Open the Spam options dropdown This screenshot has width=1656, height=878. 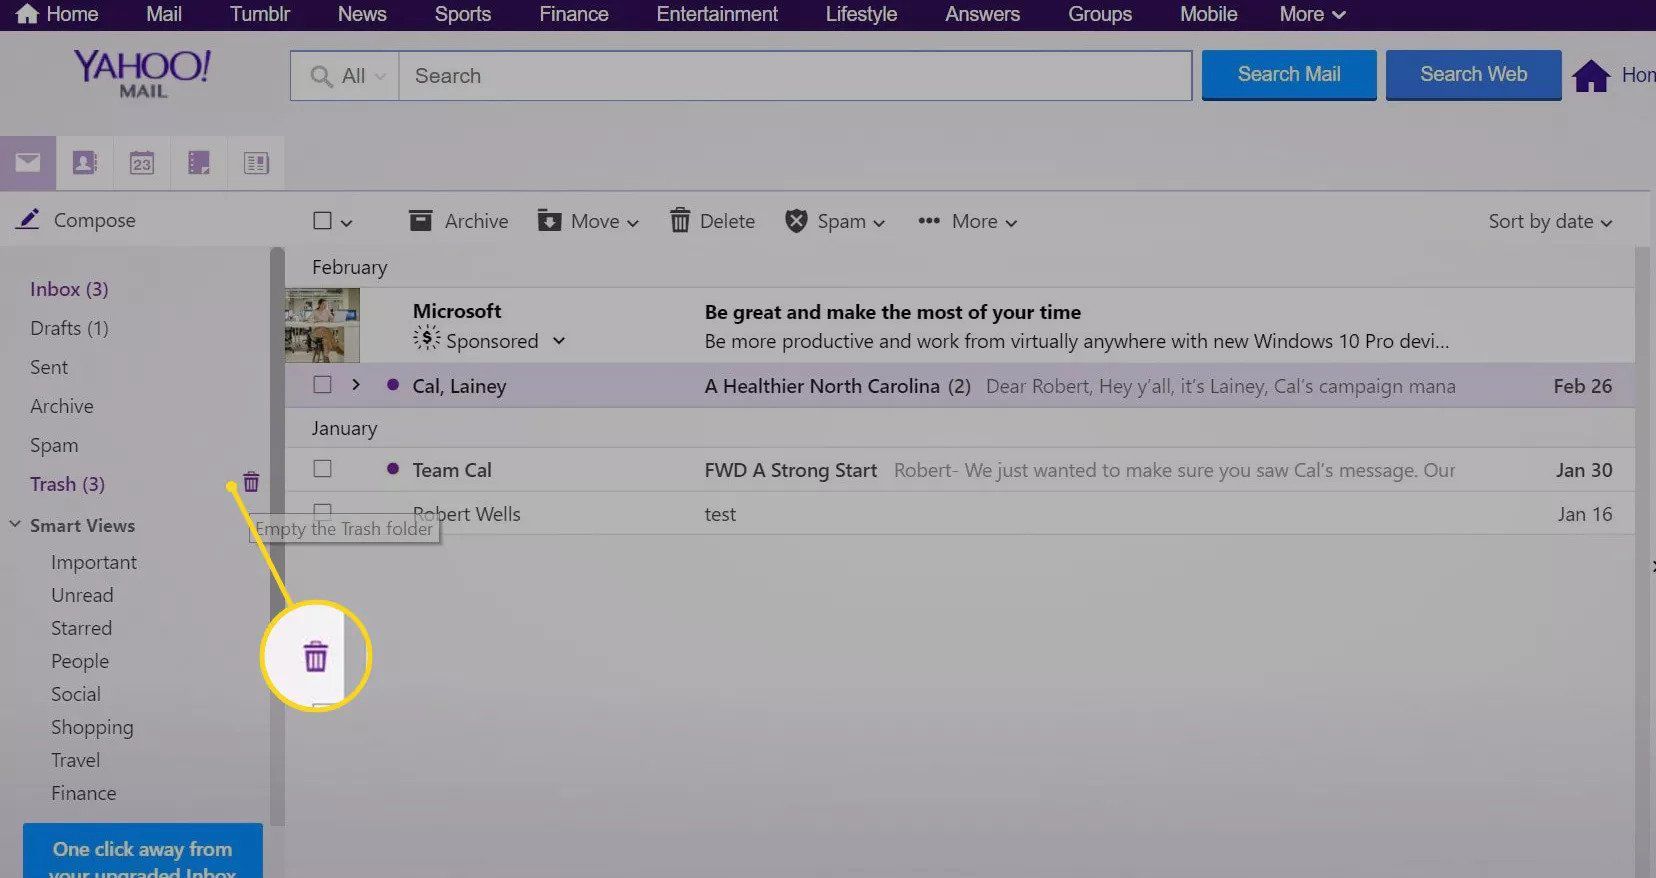[x=879, y=223]
